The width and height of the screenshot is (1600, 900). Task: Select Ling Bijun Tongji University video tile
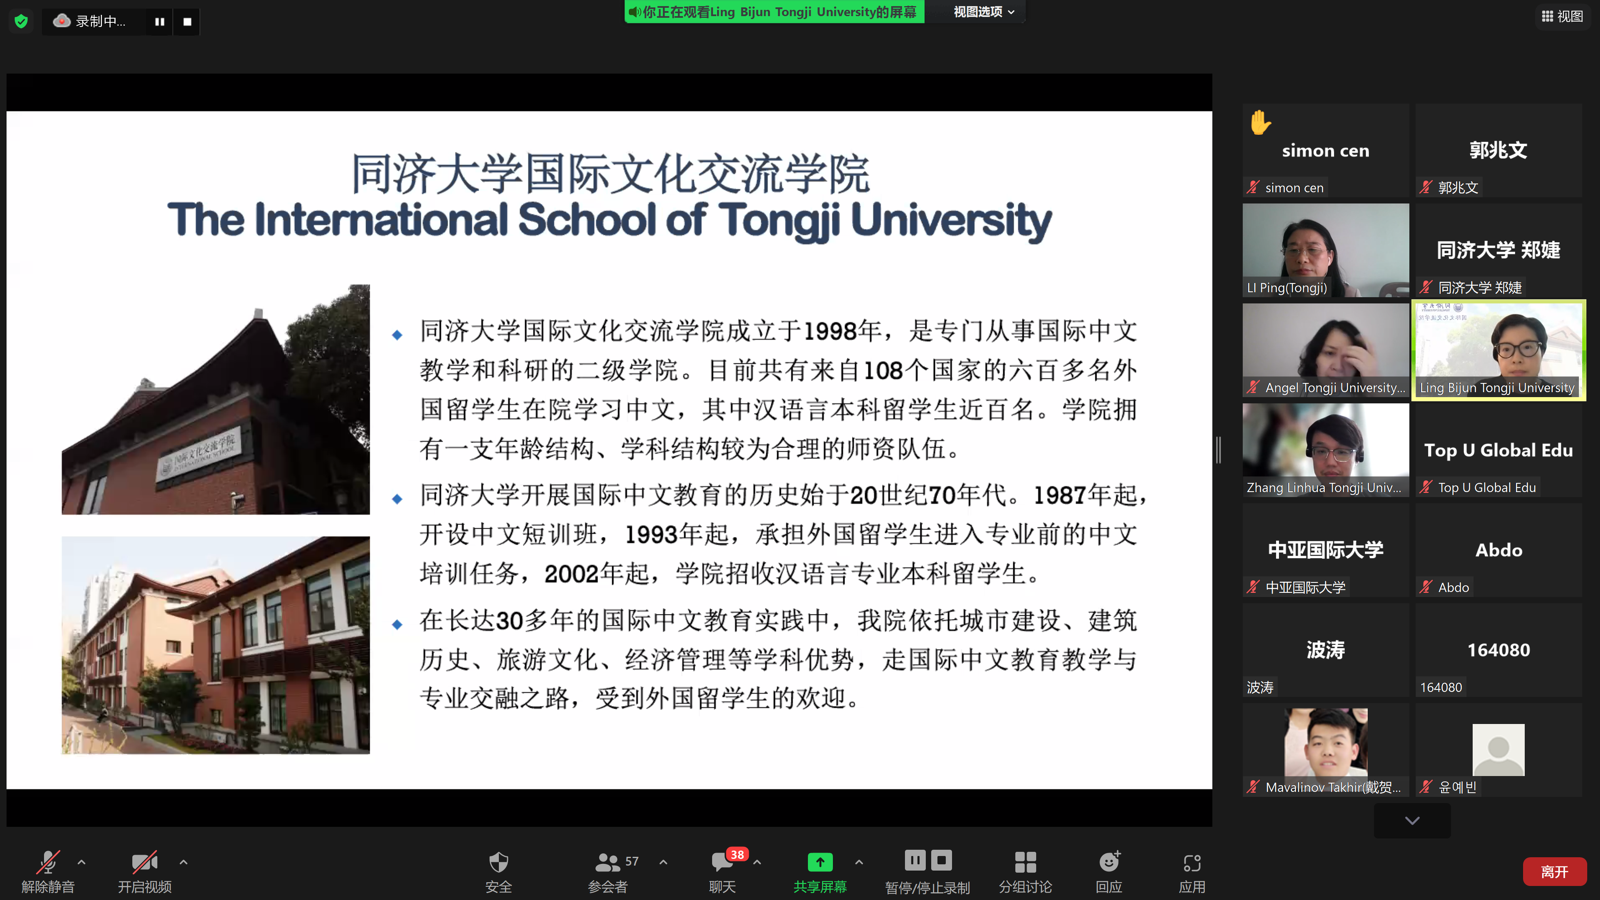pos(1499,350)
